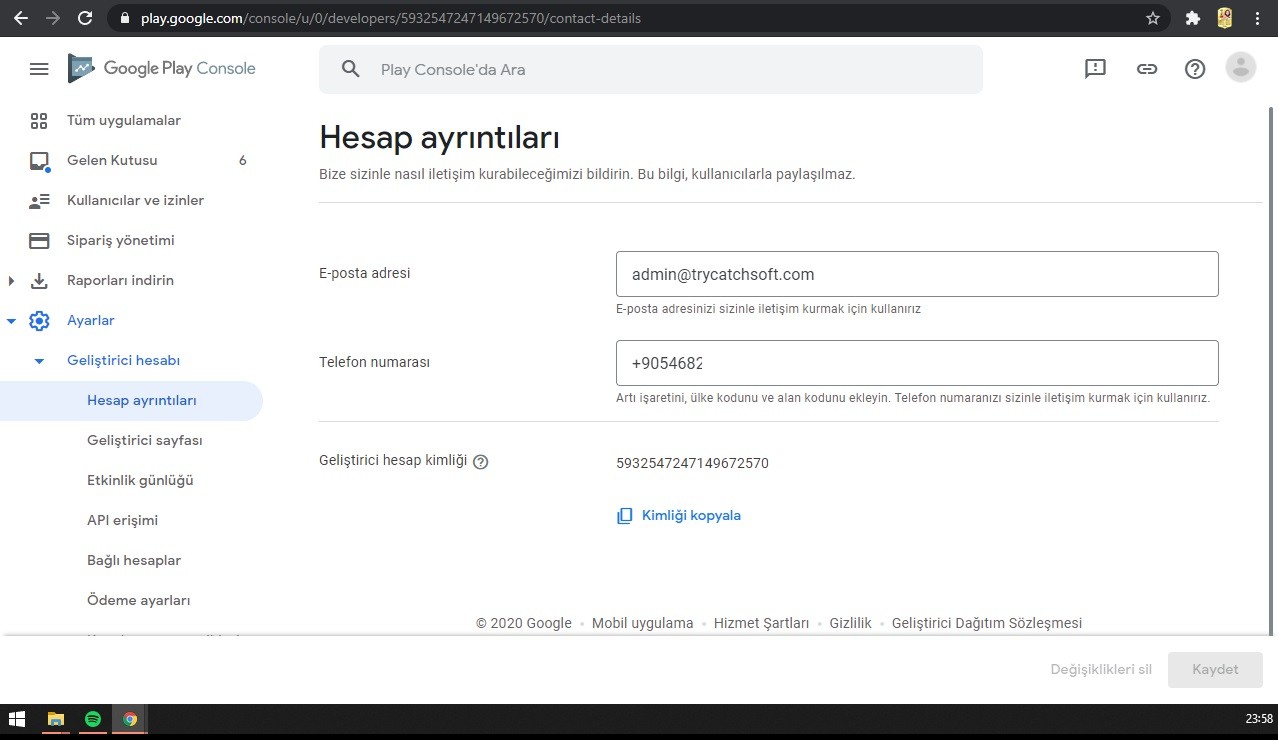The height and width of the screenshot is (740, 1278).
Task: Open Mobil uygulama footer link
Action: pyautogui.click(x=642, y=623)
